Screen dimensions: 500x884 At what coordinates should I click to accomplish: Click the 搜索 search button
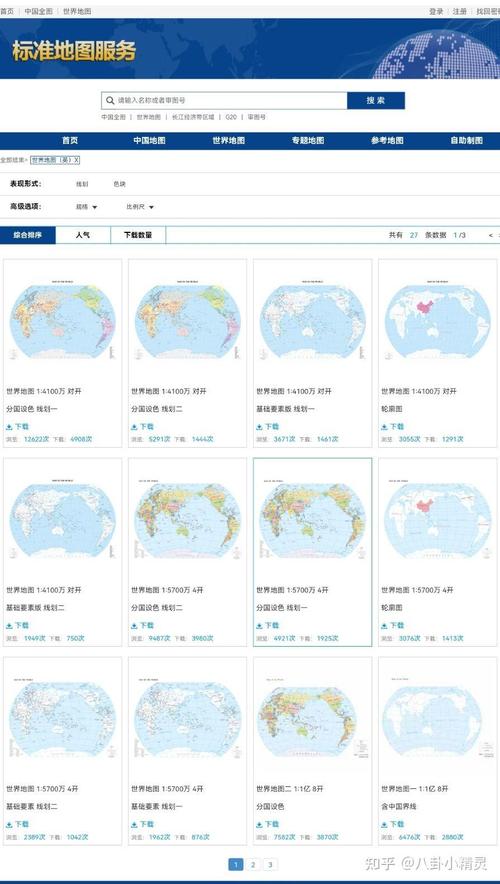pos(376,100)
